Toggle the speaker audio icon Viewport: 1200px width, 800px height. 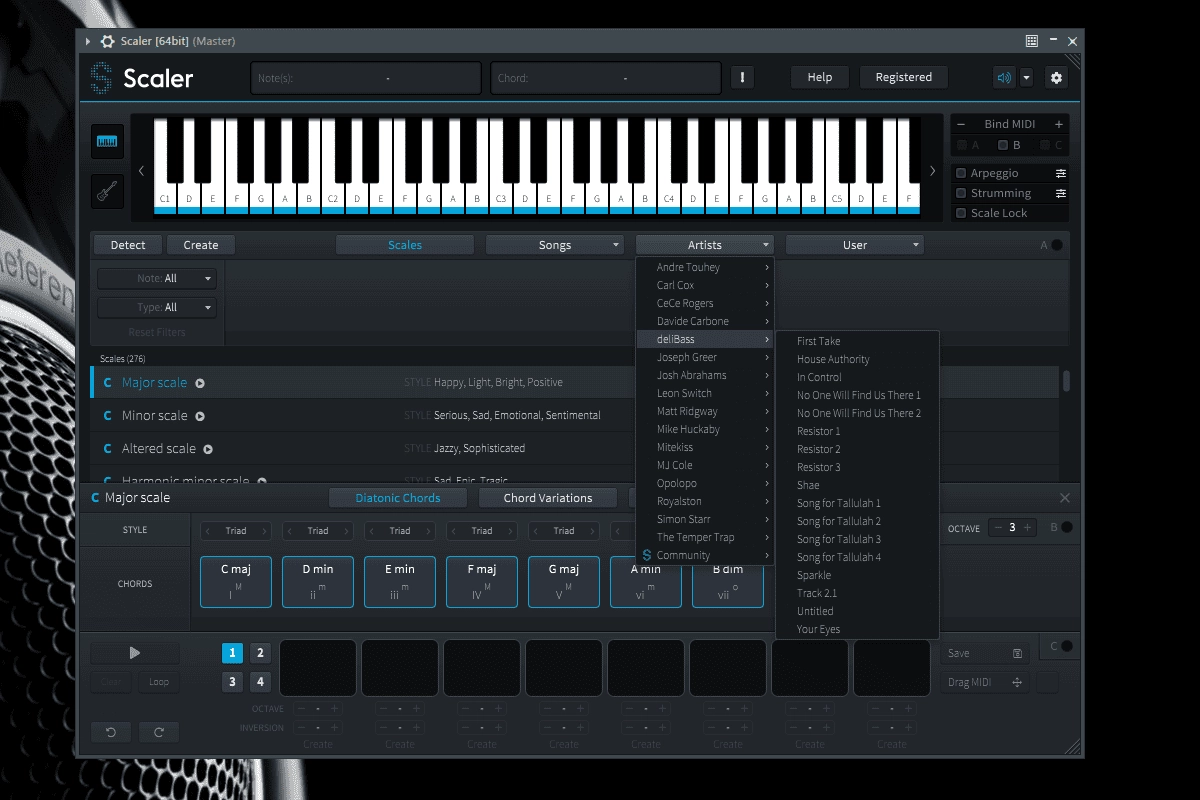[1003, 78]
